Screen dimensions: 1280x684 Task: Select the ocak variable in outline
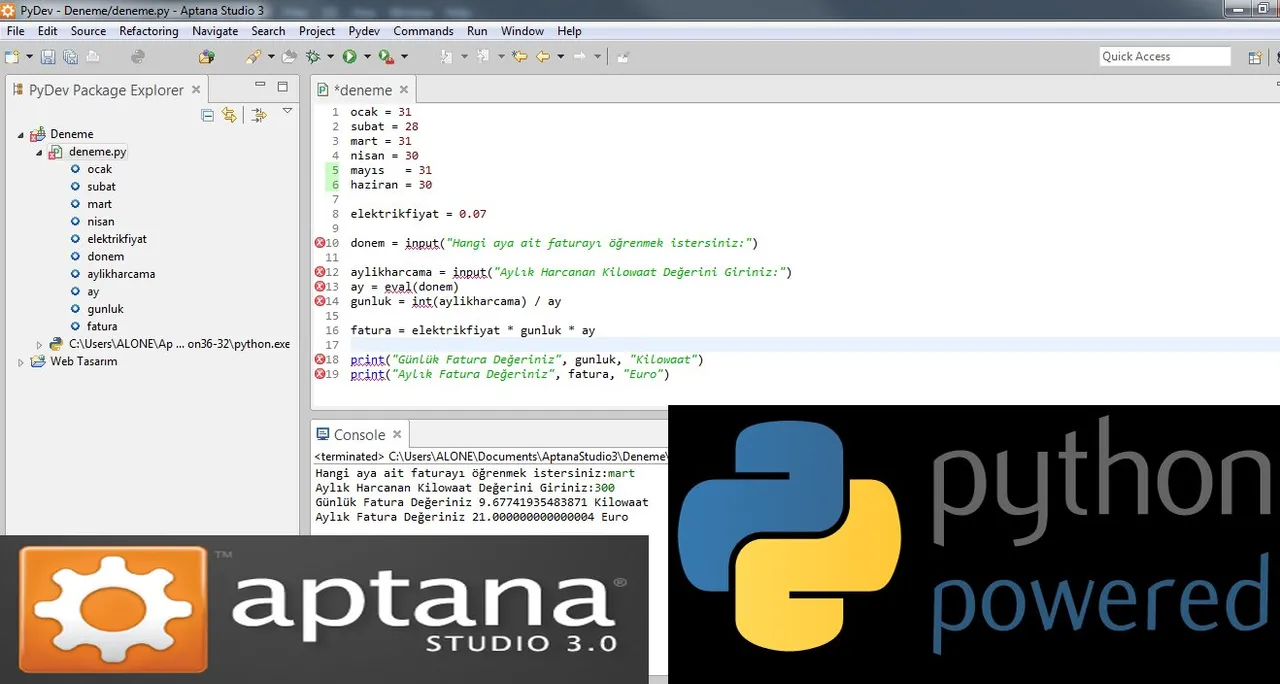pos(100,169)
